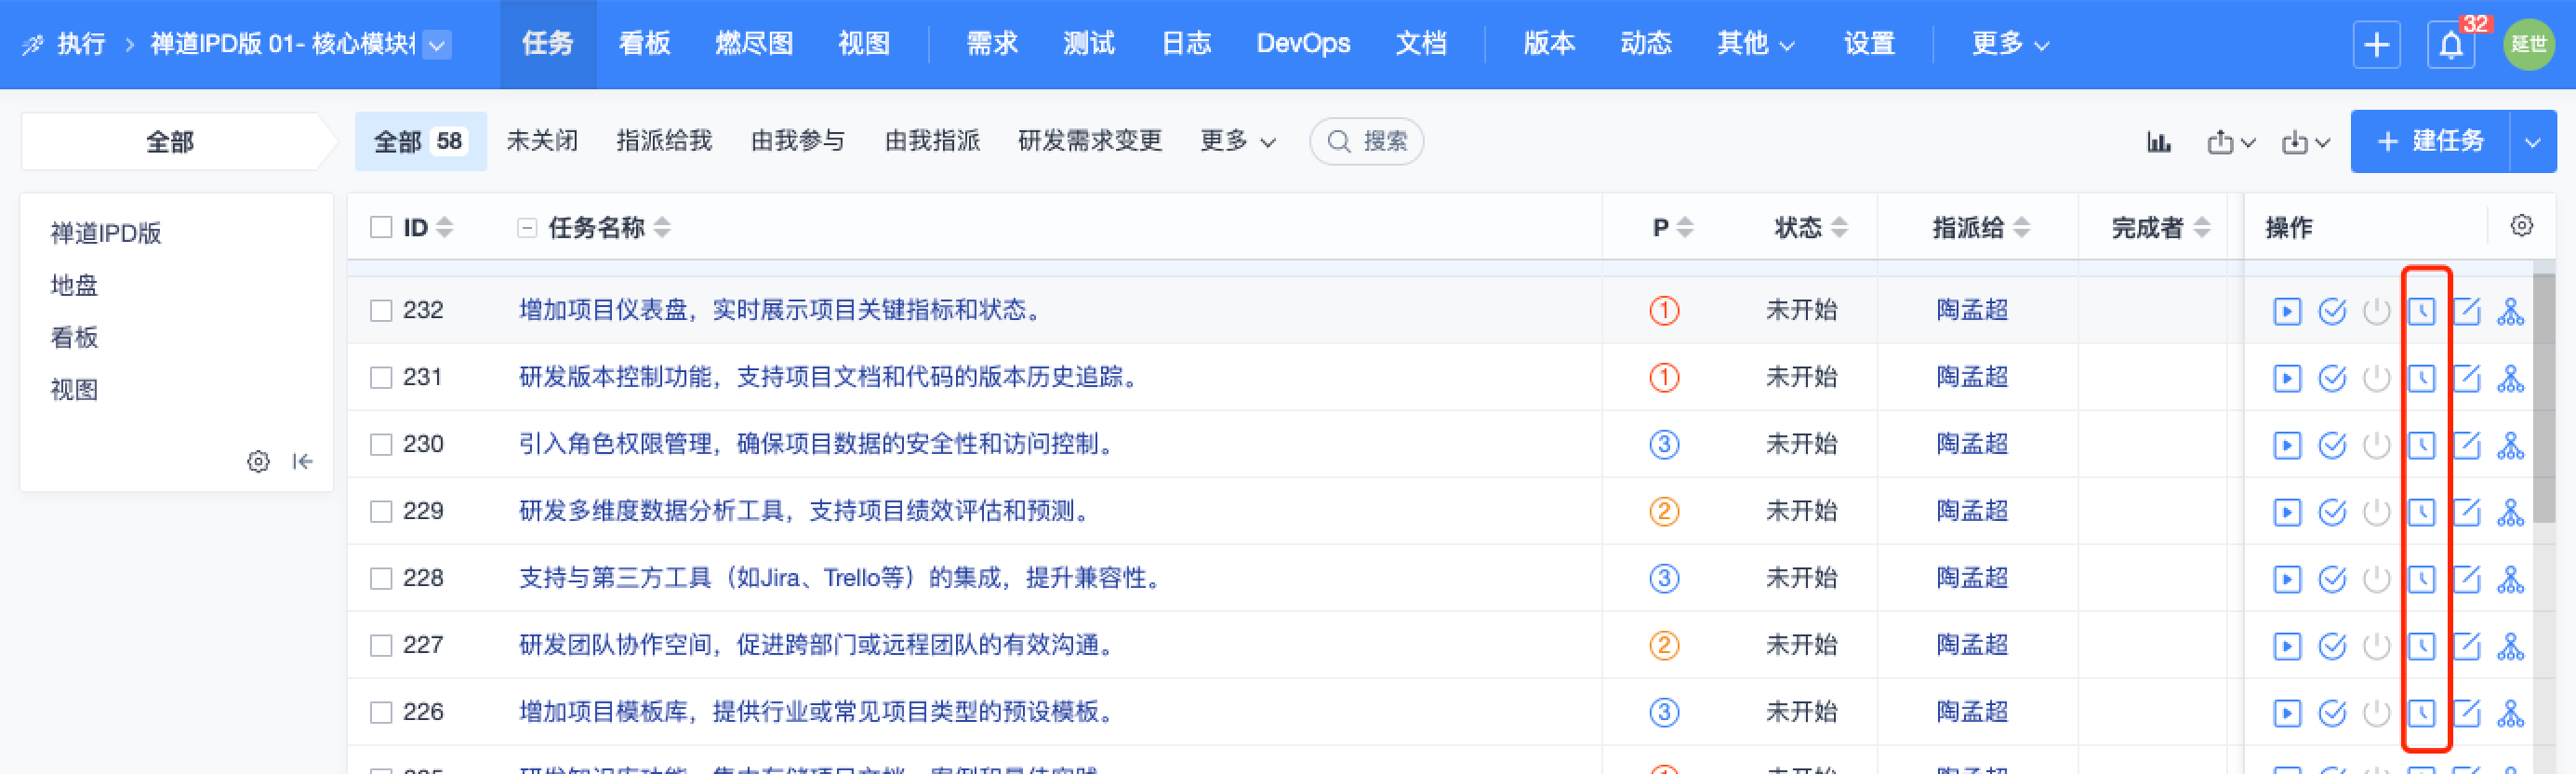Image resolution: width=2576 pixels, height=774 pixels.
Task: Open the task about 版本控制功能 (ID 231)
Action: point(830,377)
